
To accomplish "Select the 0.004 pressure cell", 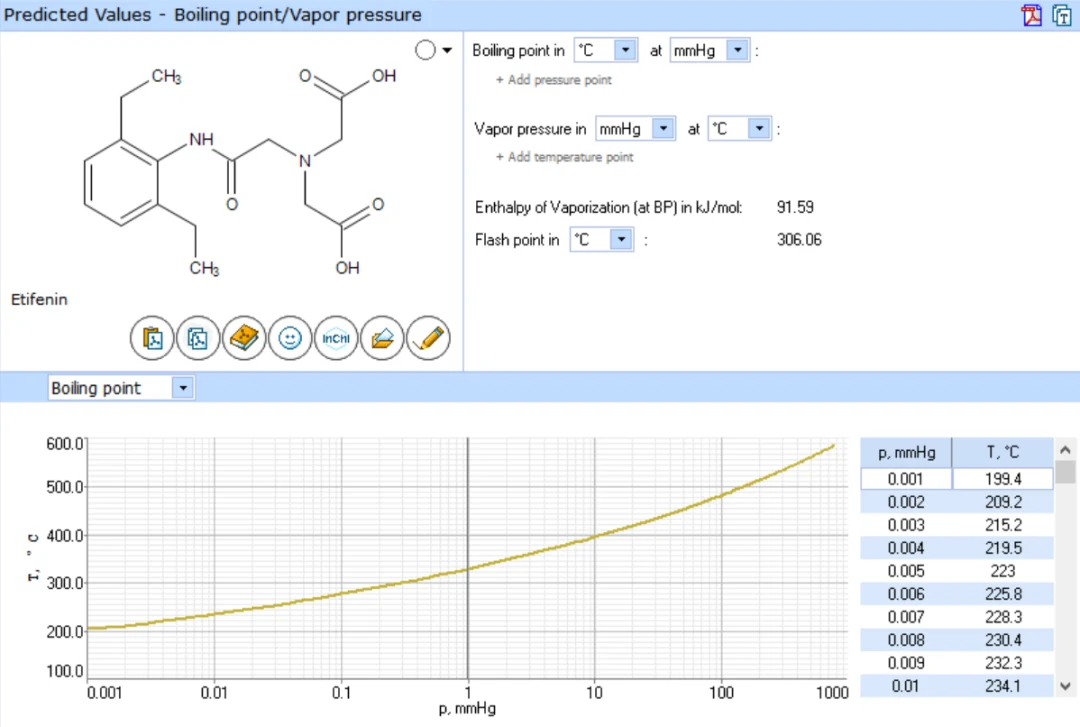I will [x=906, y=548].
